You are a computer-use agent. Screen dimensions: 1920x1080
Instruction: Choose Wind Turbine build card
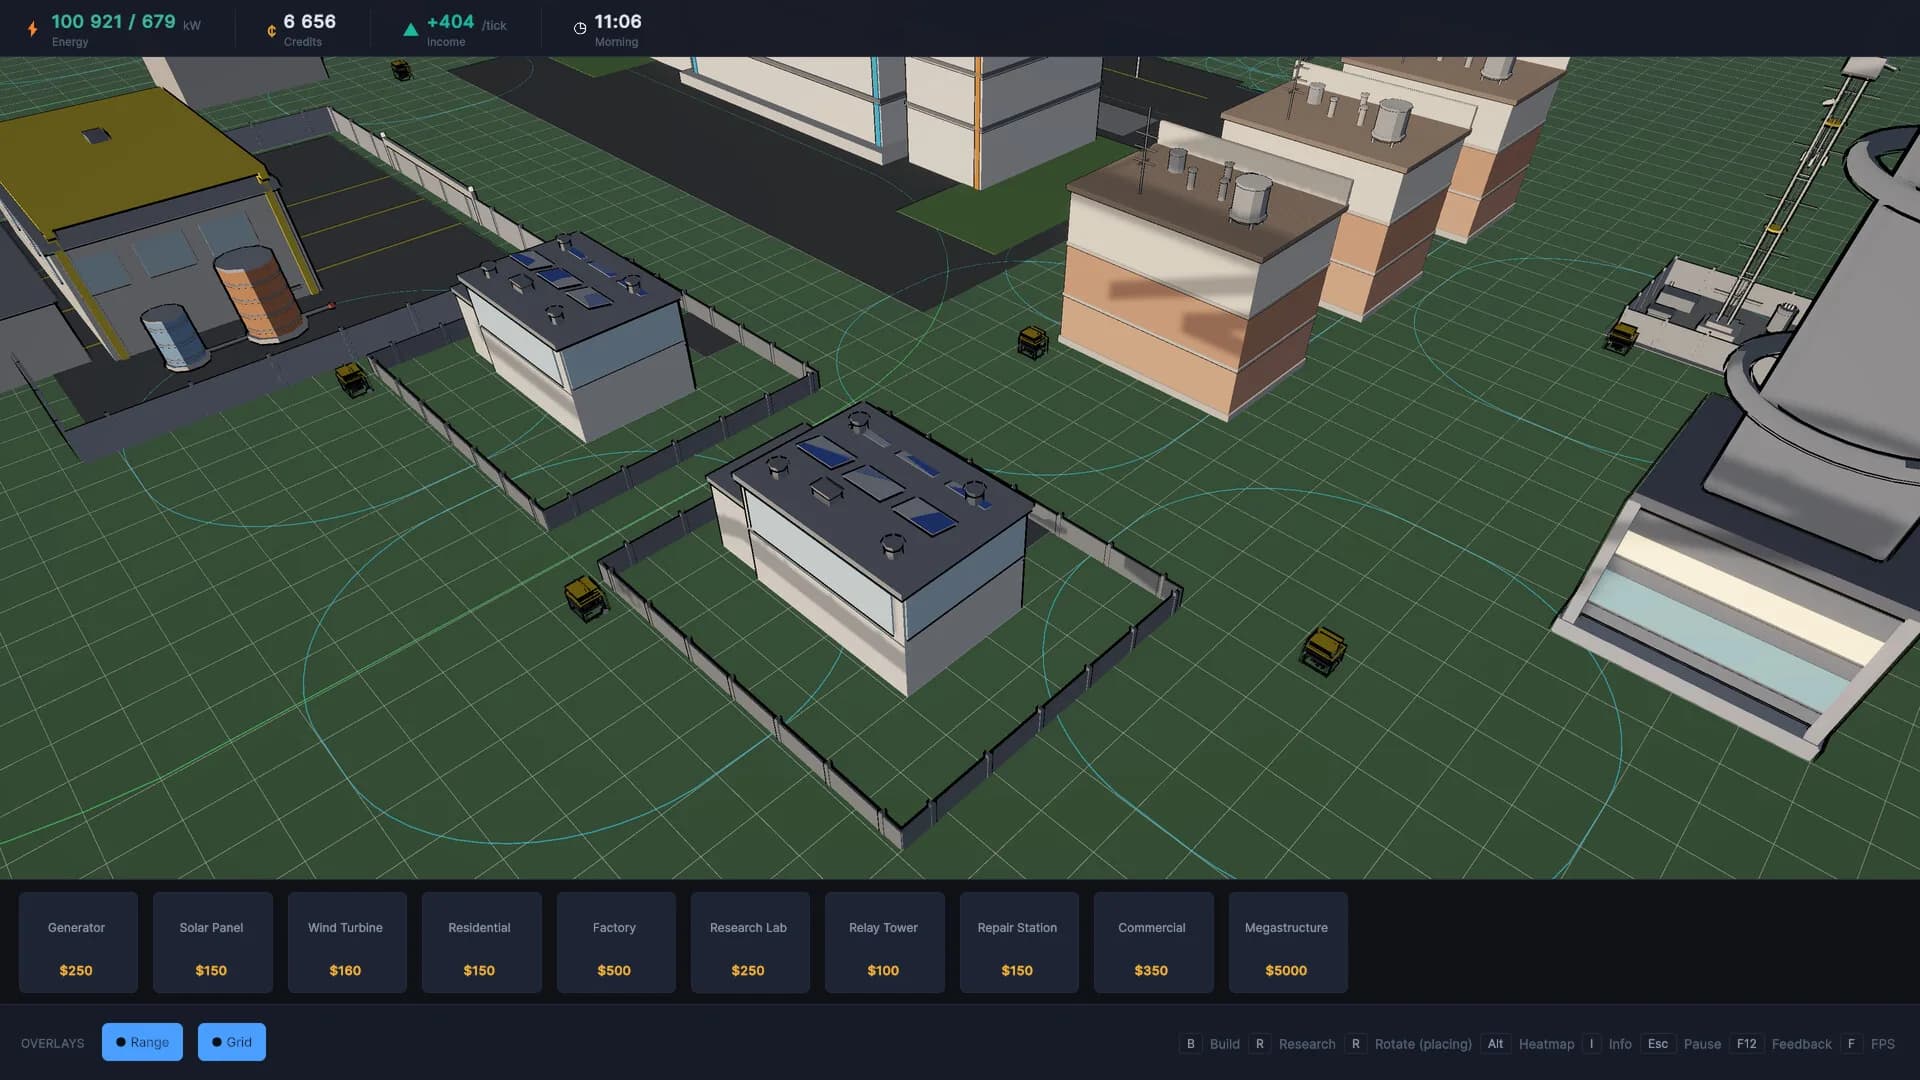[x=347, y=942]
